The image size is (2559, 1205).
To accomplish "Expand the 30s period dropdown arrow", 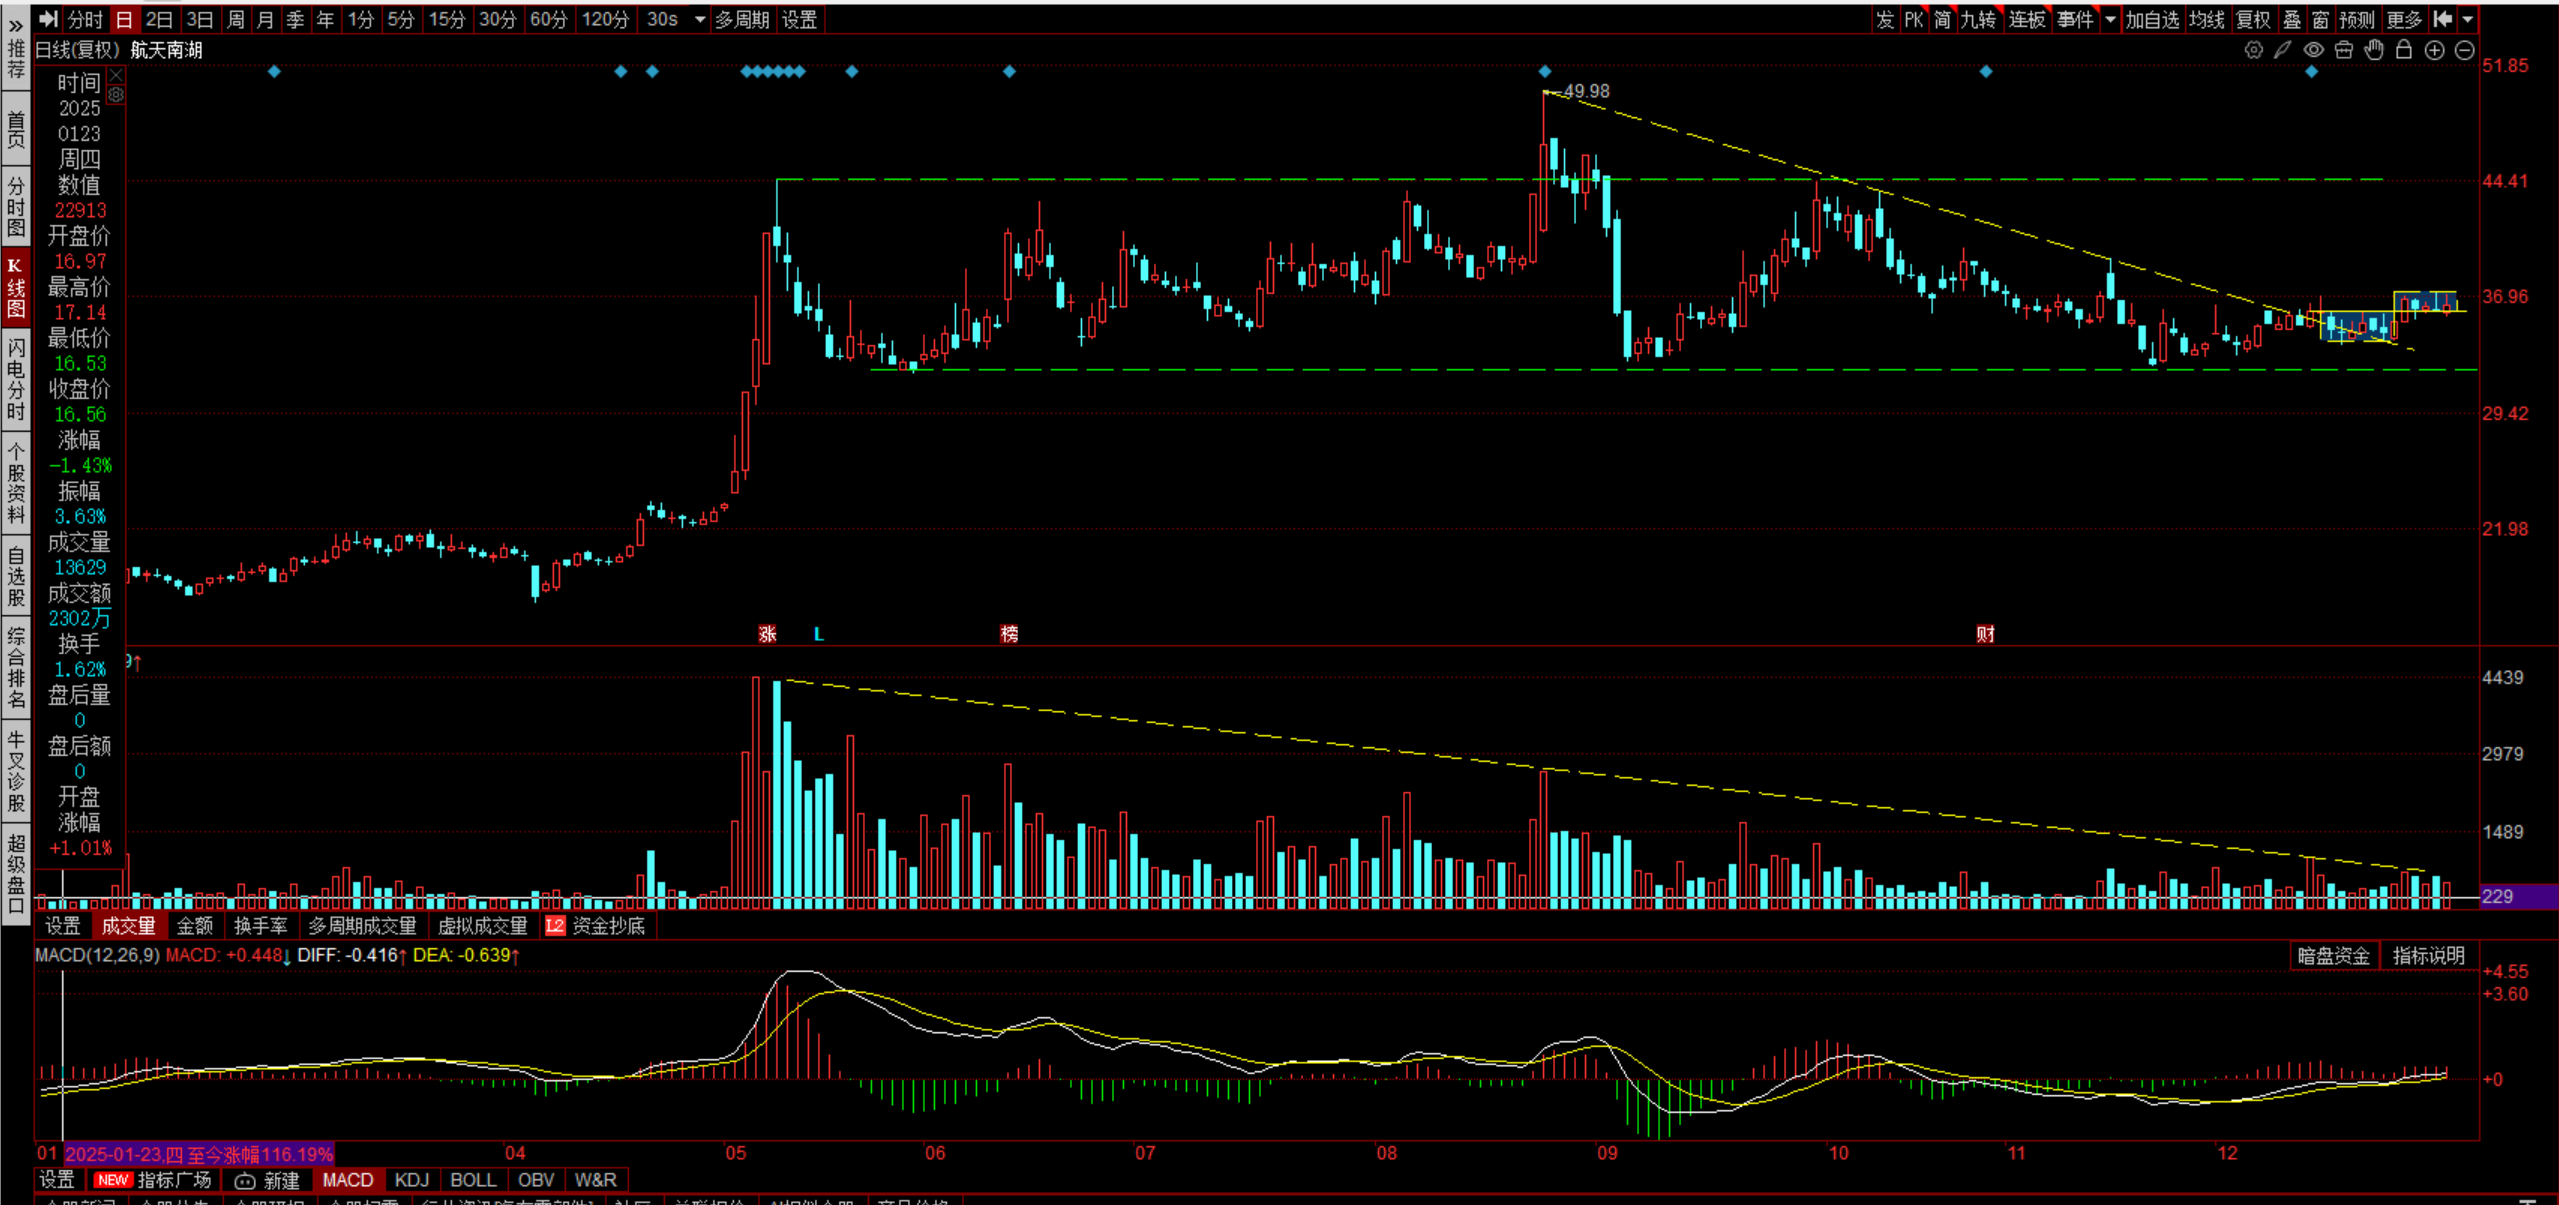I will pyautogui.click(x=700, y=19).
